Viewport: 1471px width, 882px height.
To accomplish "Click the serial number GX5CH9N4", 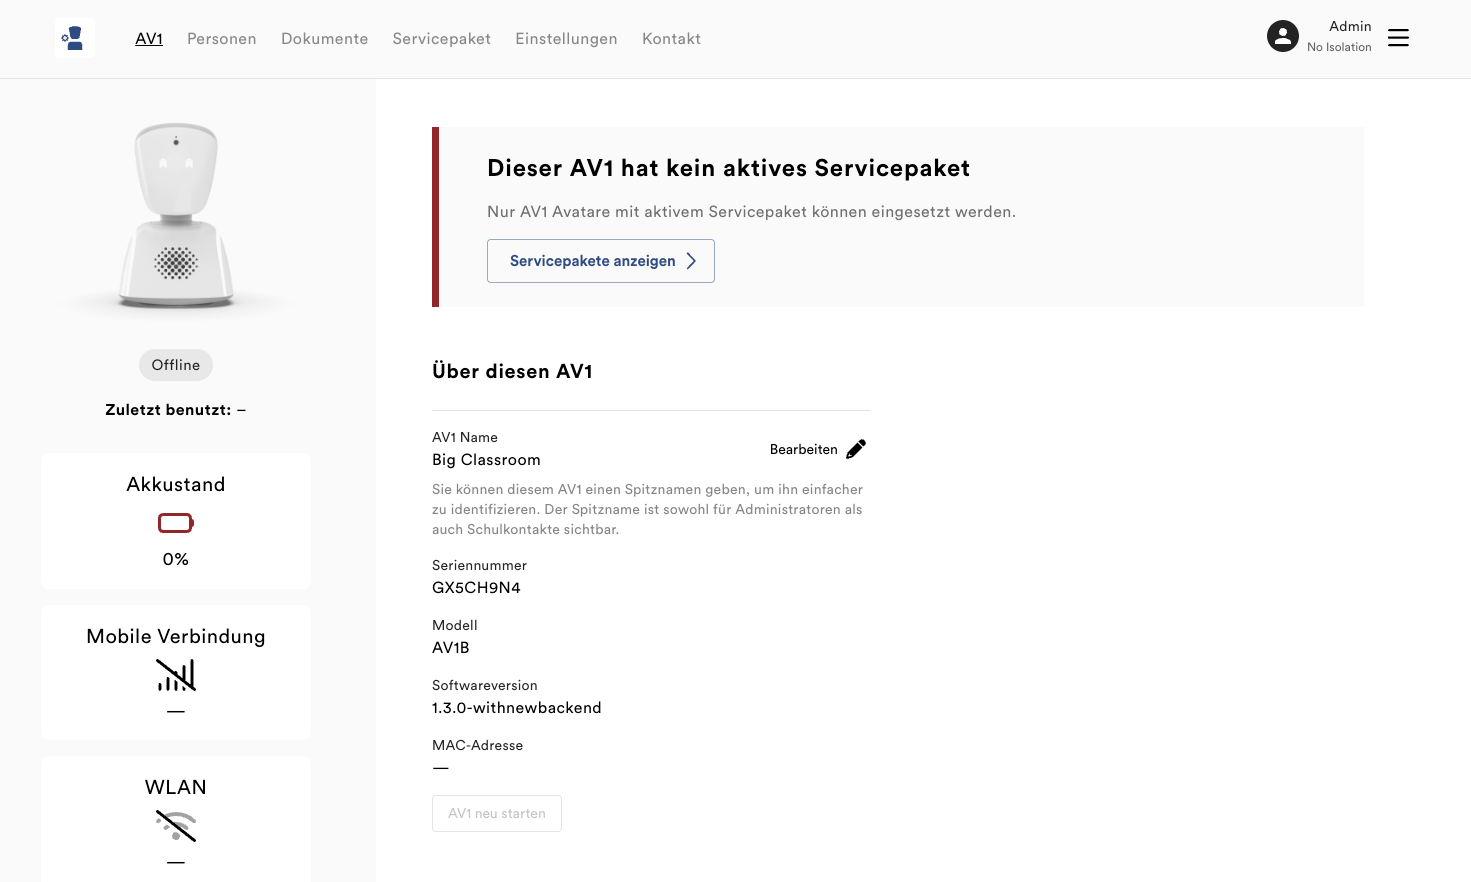I will (476, 588).
